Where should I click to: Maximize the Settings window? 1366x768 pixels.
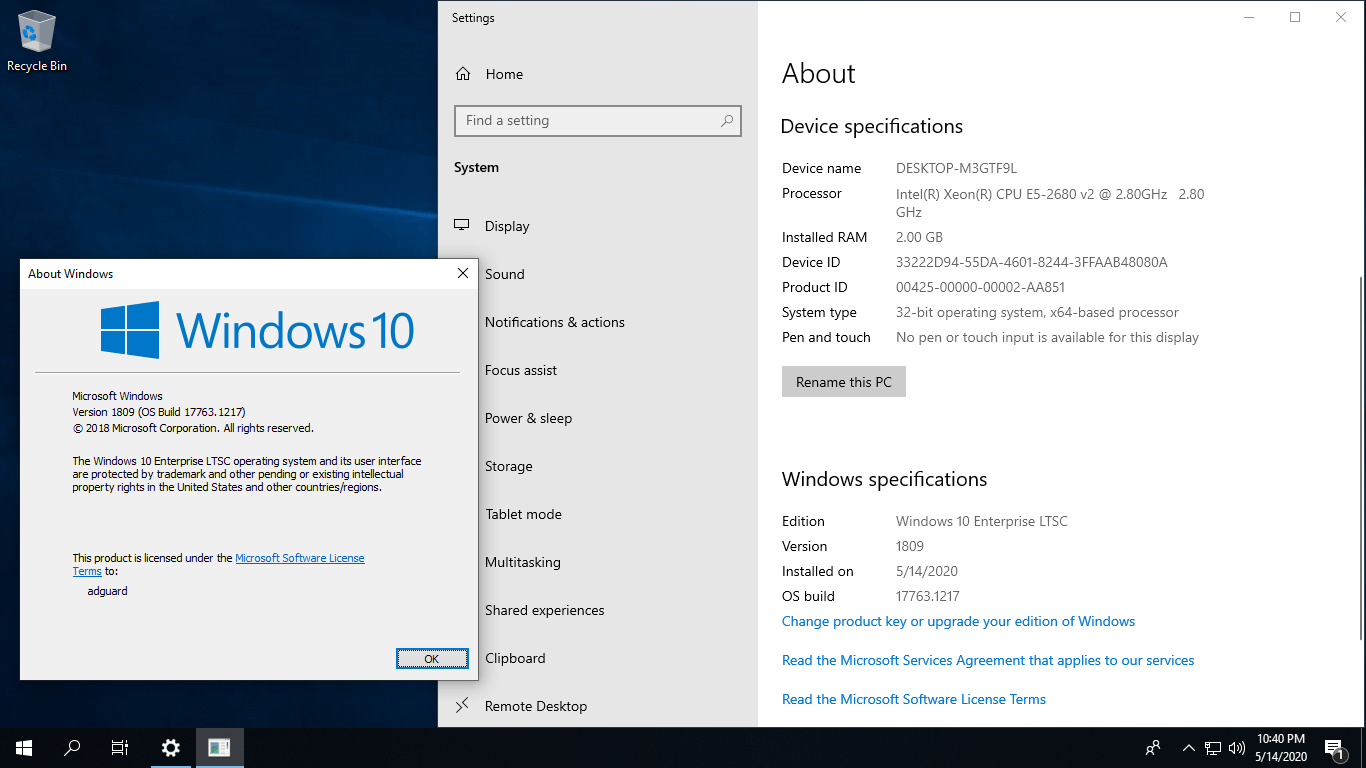point(1295,17)
